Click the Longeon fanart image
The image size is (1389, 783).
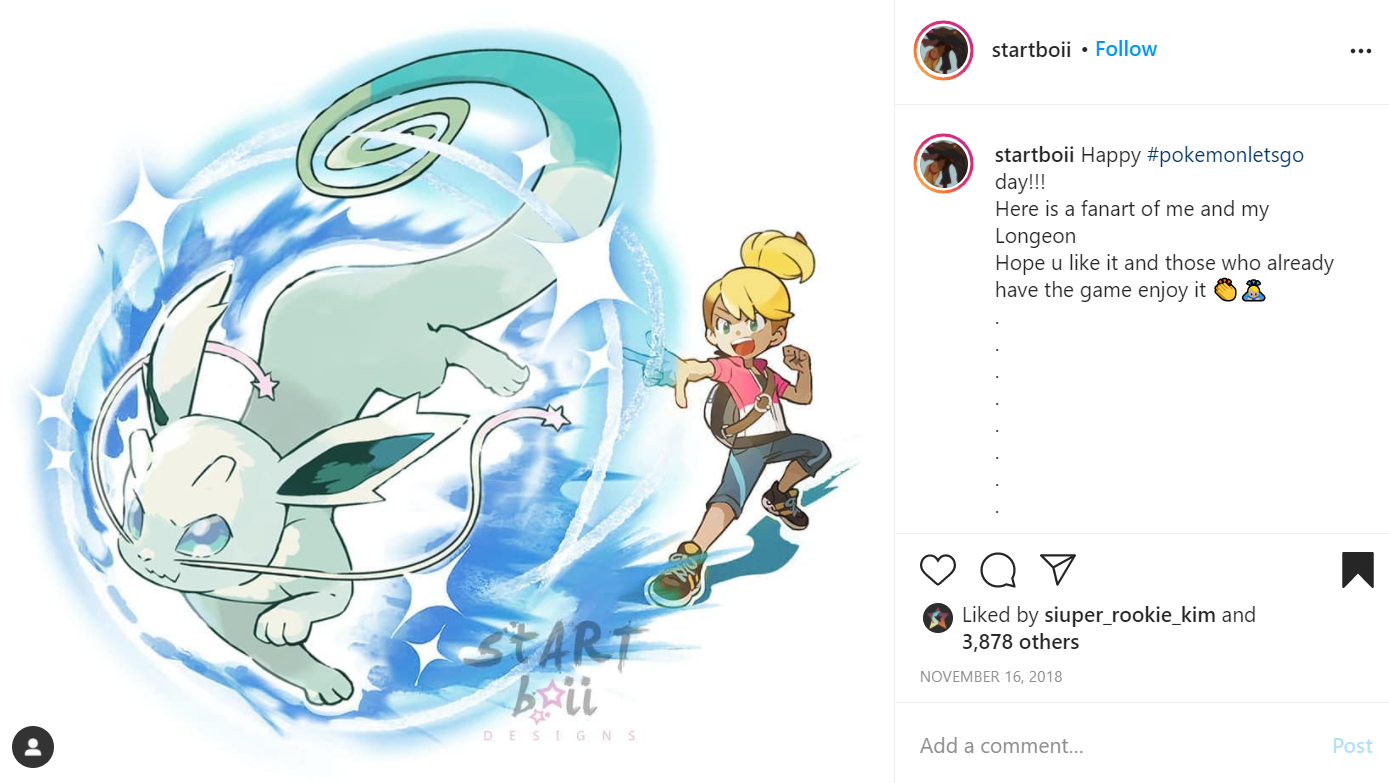pyautogui.click(x=447, y=391)
